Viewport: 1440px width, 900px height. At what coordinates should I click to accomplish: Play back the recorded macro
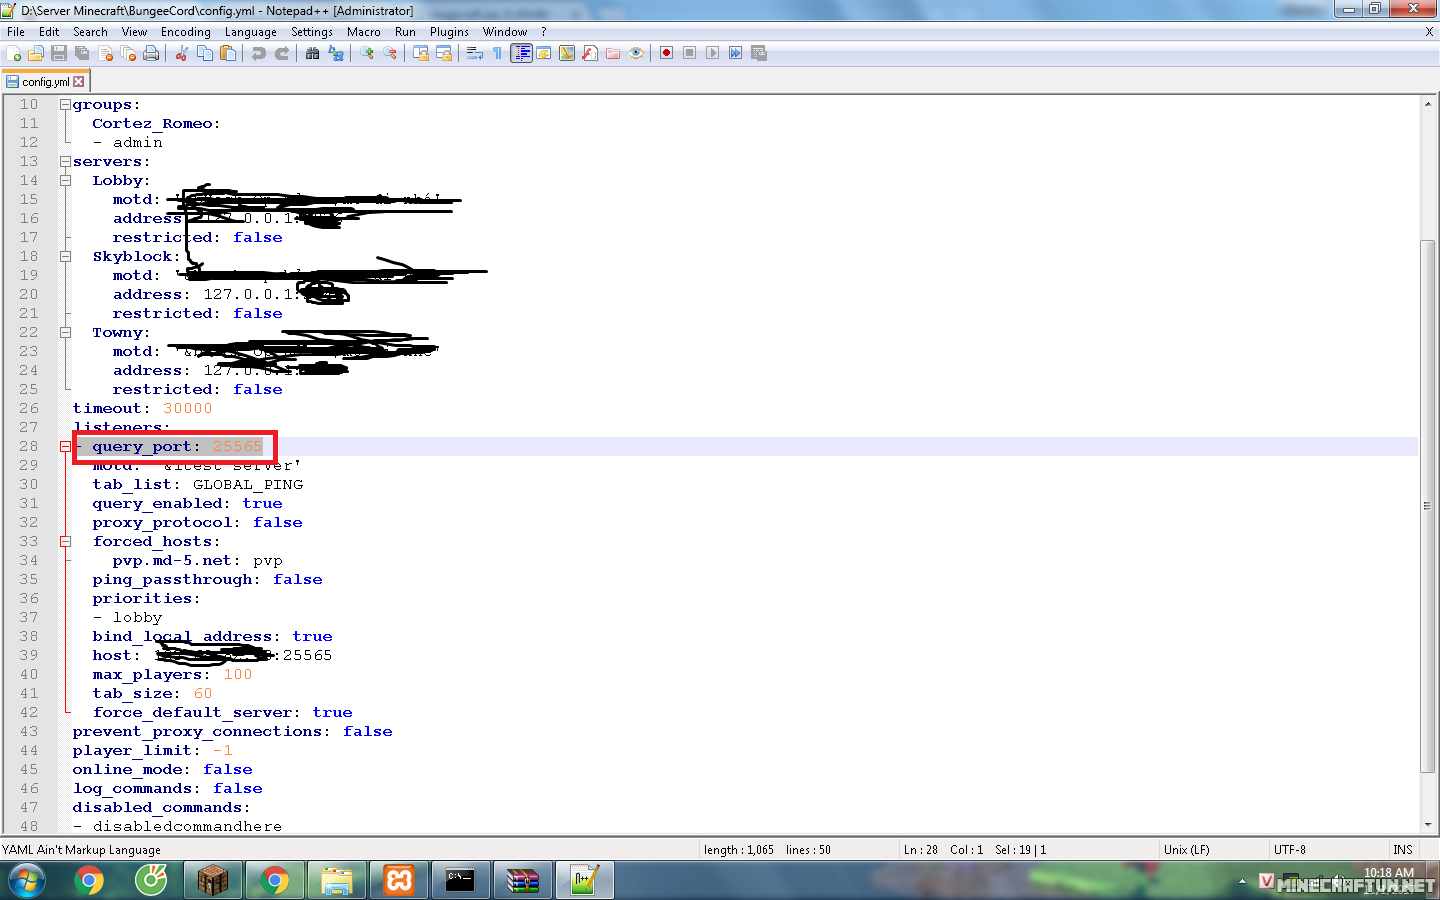point(713,53)
